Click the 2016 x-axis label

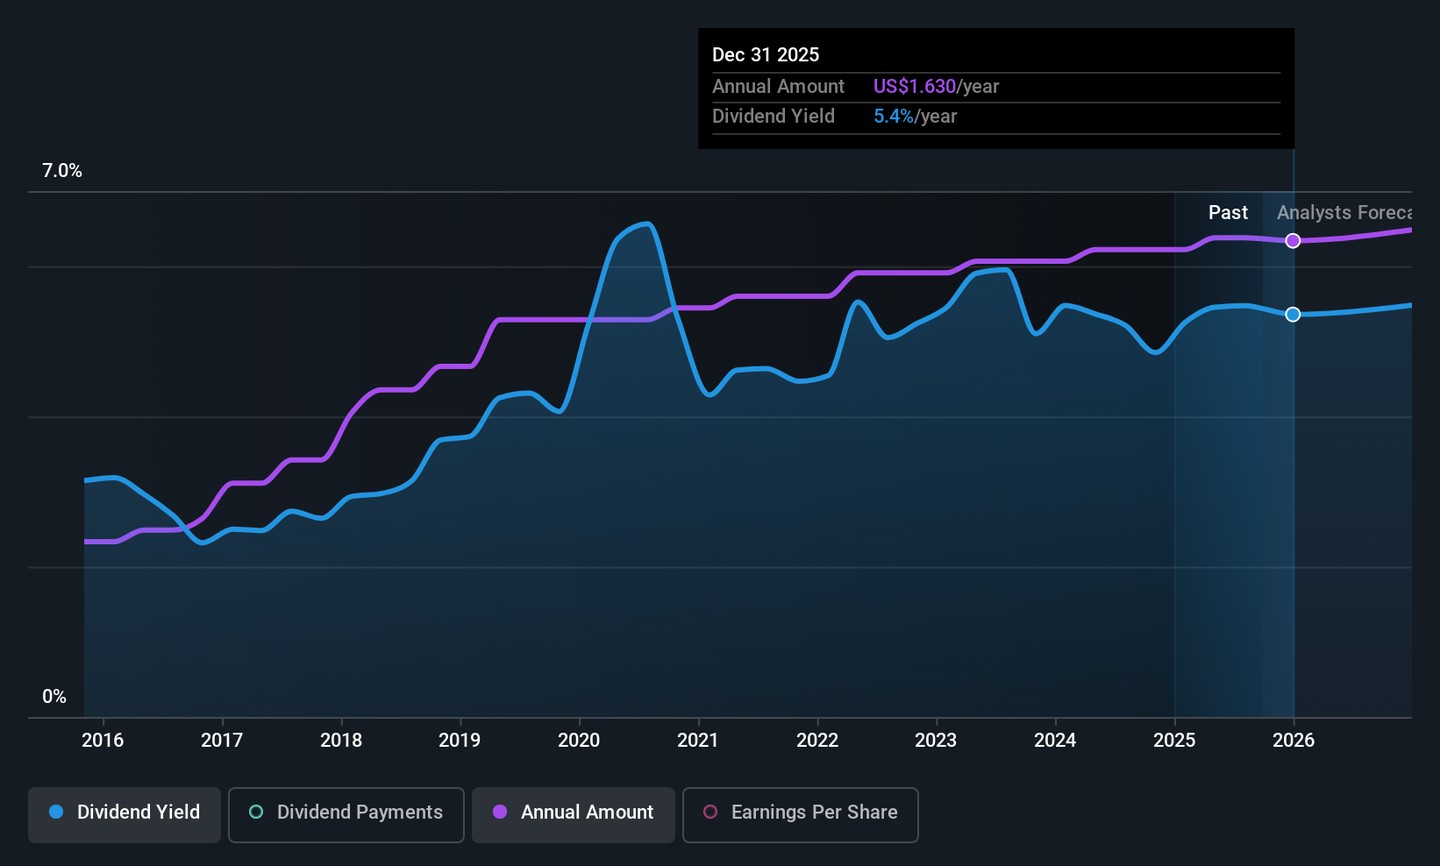point(103,740)
